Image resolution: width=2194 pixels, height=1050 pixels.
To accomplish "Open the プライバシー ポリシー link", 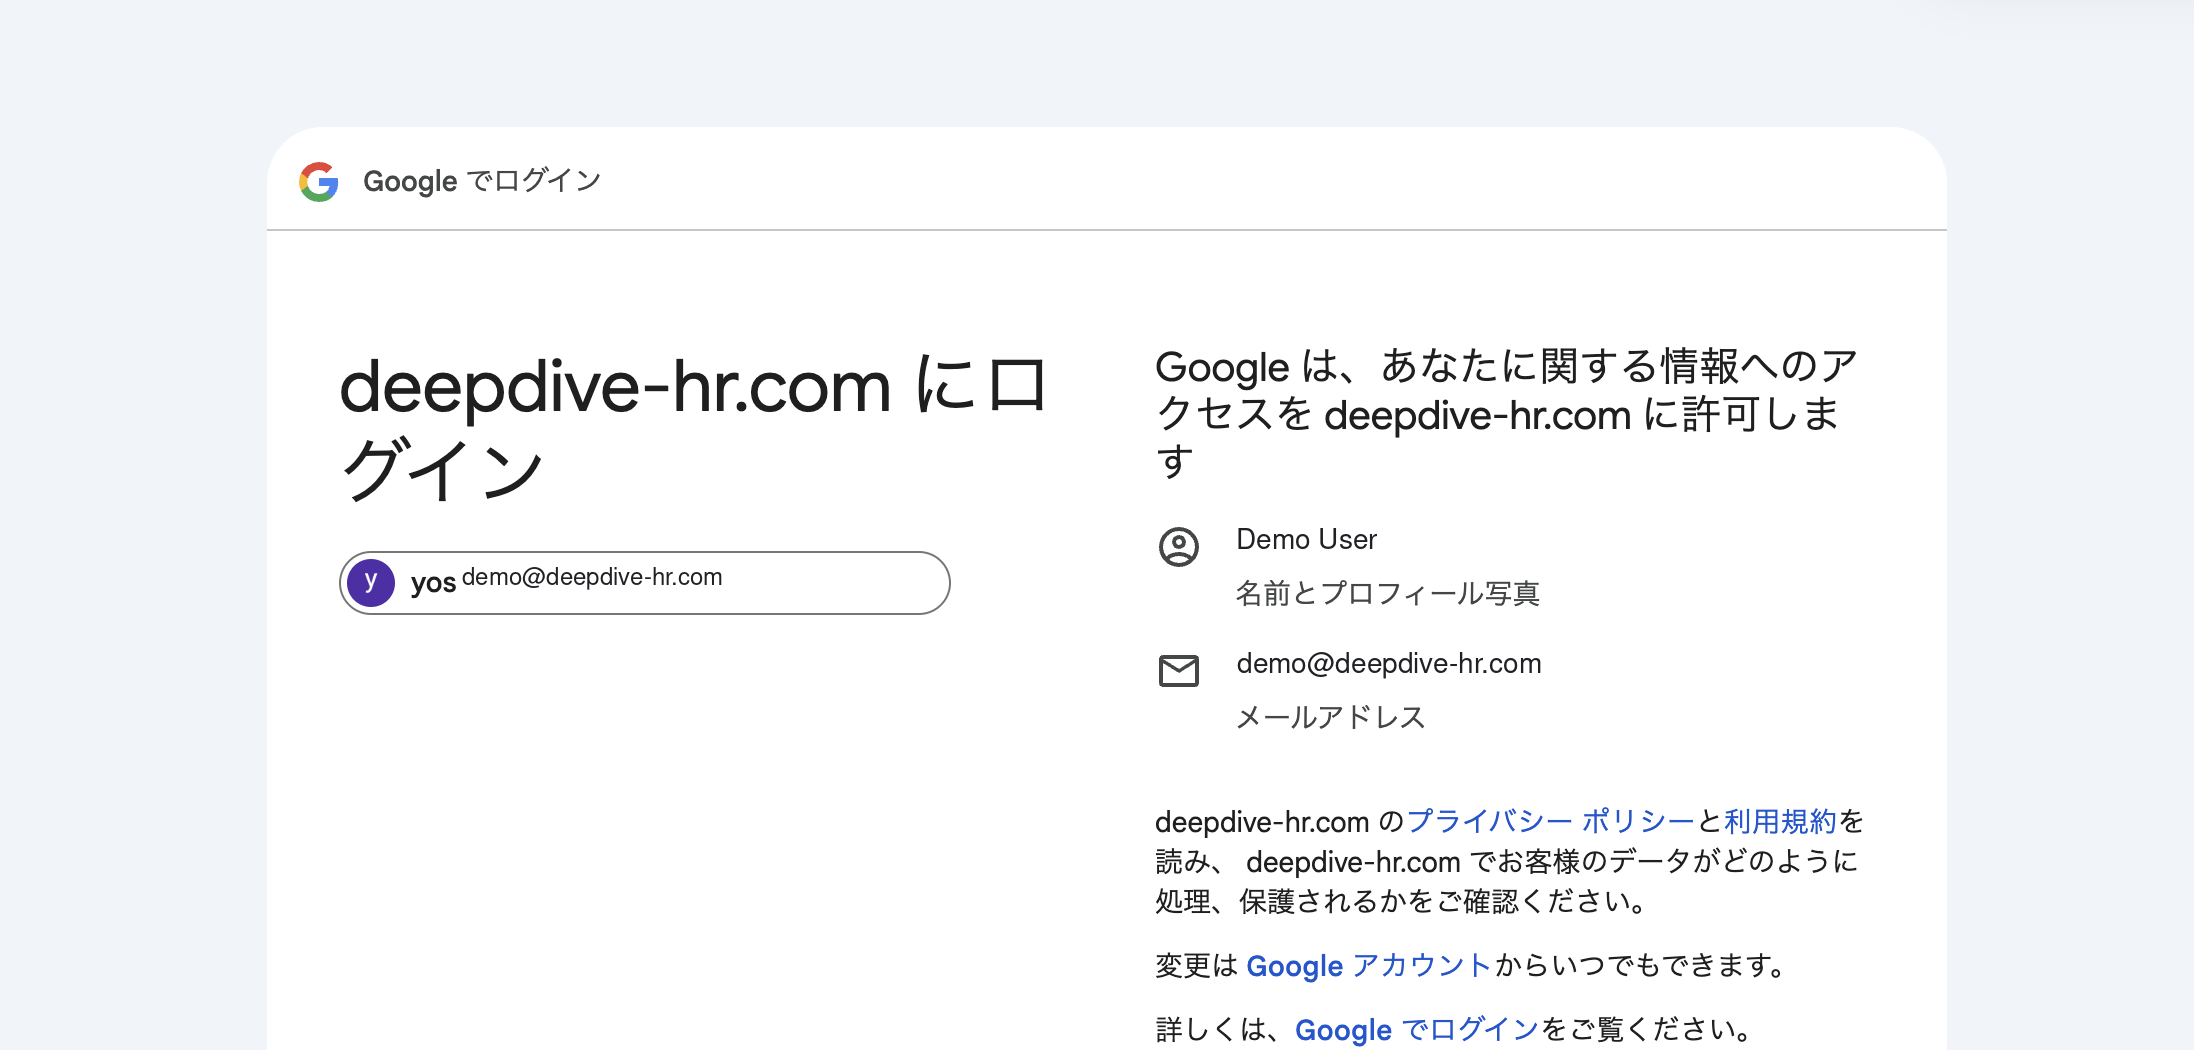I will pos(1551,821).
